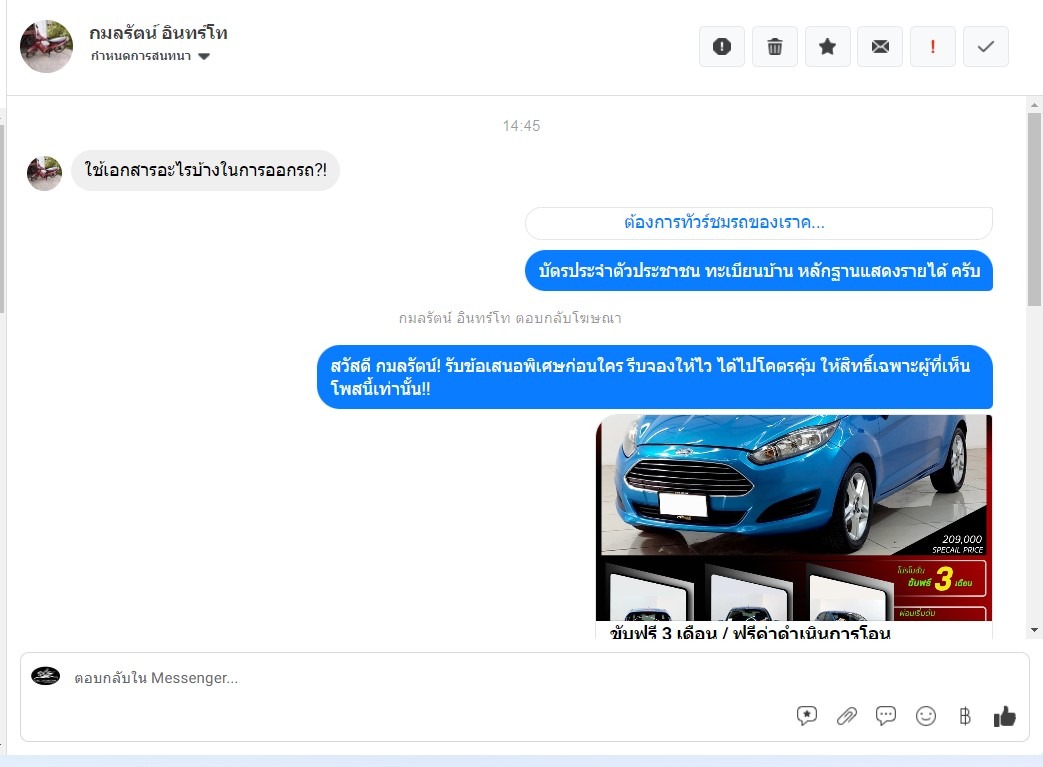Select customer message asking about documents
The width and height of the screenshot is (1043, 767).
tap(206, 170)
